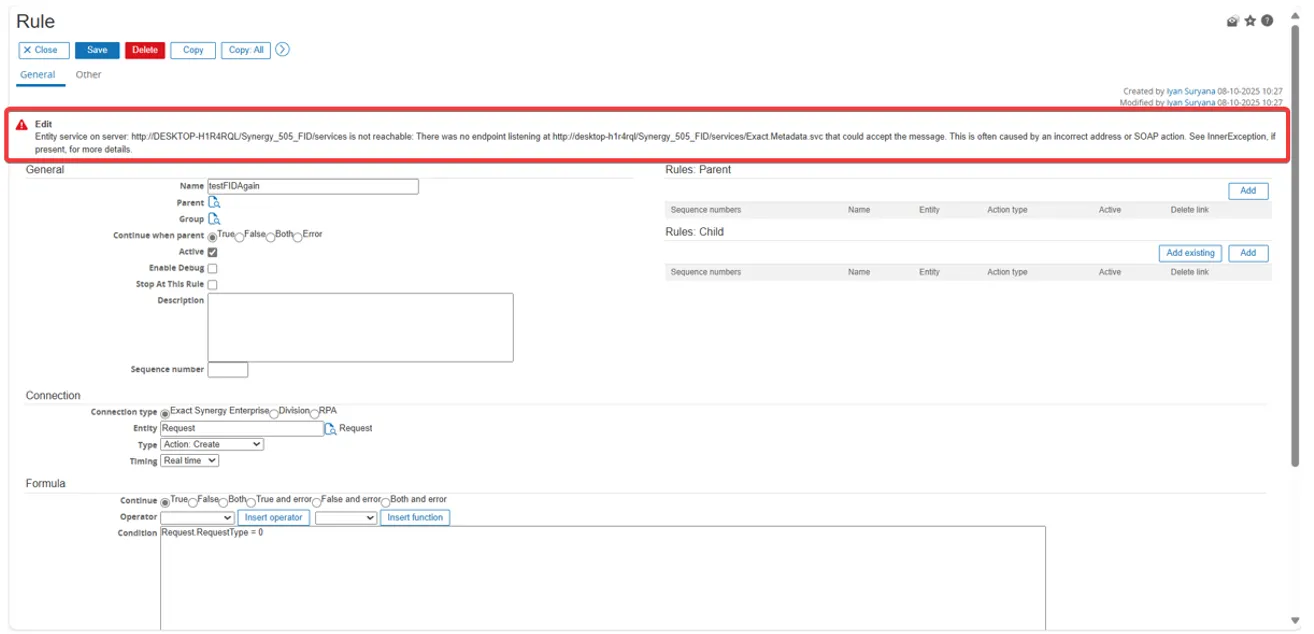Select the General tab
The height and width of the screenshot is (634, 1314).
click(x=38, y=75)
